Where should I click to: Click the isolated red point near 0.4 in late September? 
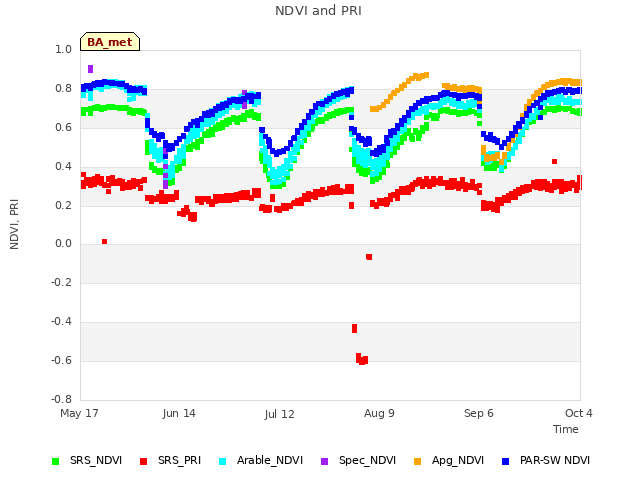(554, 162)
